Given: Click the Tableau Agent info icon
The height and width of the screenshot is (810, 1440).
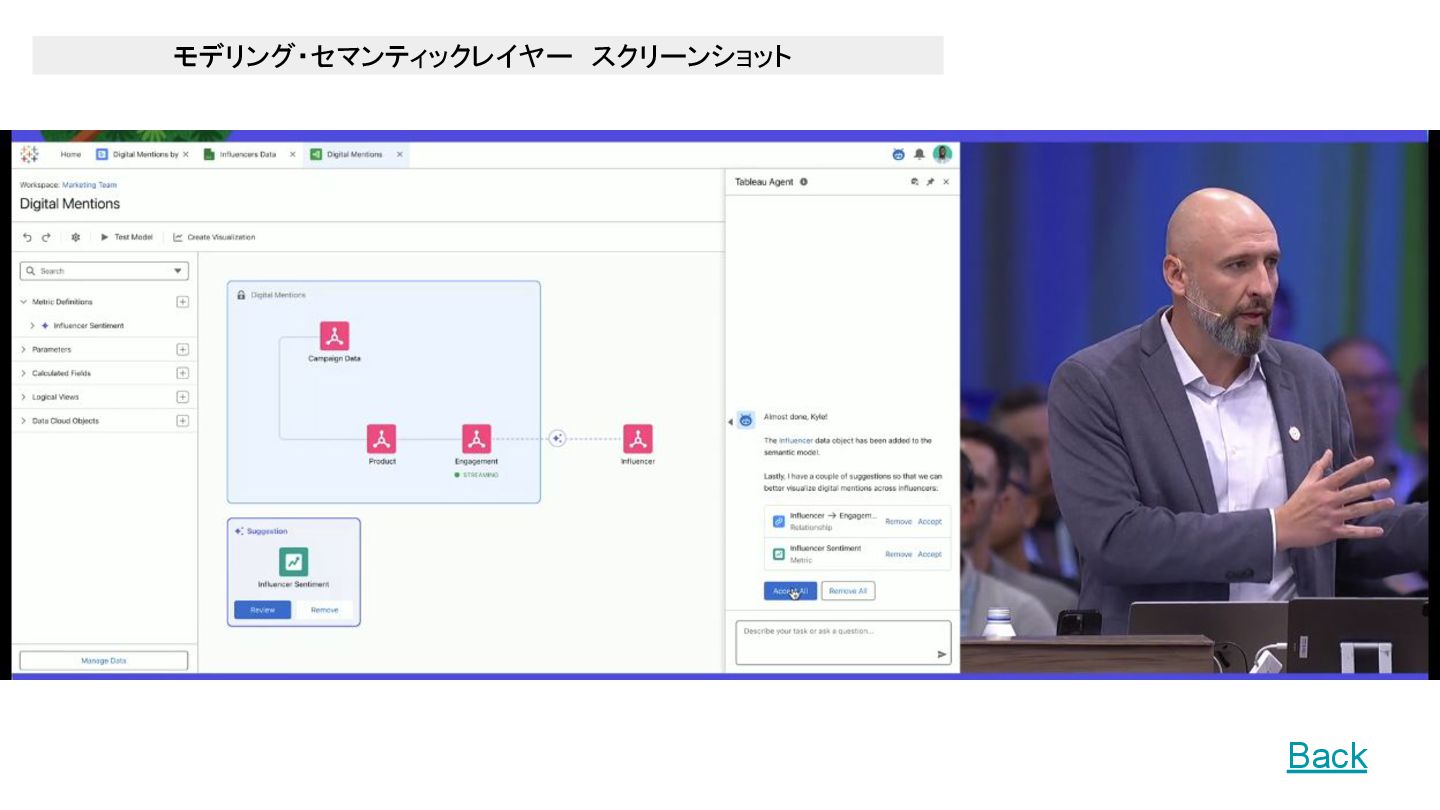Looking at the screenshot, I should [x=804, y=182].
